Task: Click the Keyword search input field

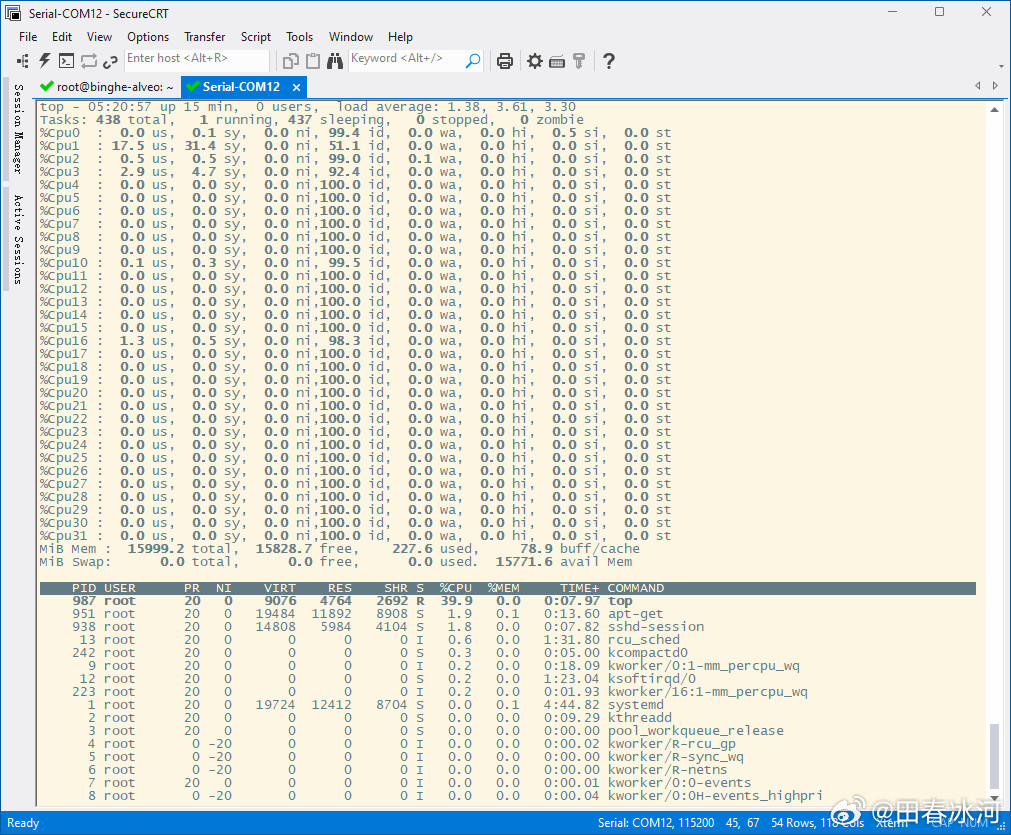Action: pos(407,59)
